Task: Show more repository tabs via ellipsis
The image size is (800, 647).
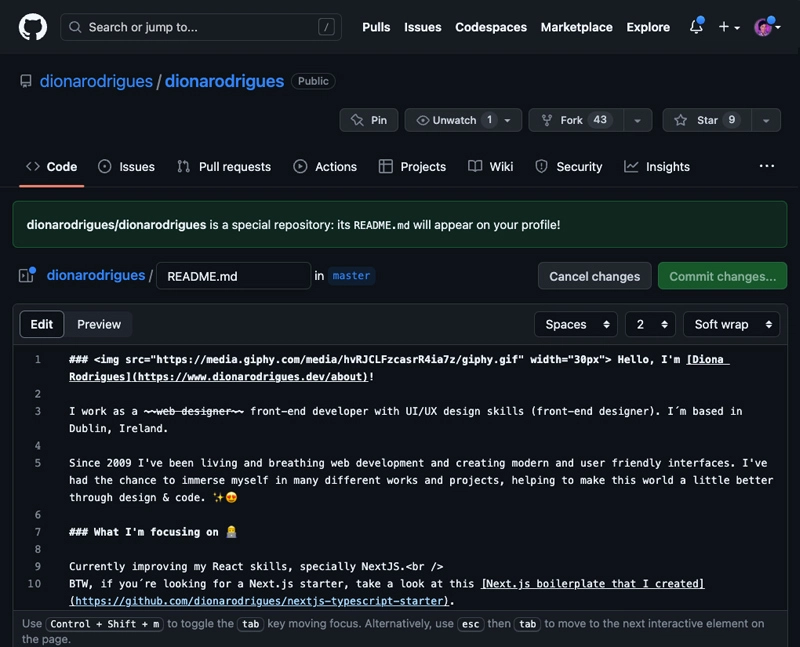Action: (x=766, y=166)
